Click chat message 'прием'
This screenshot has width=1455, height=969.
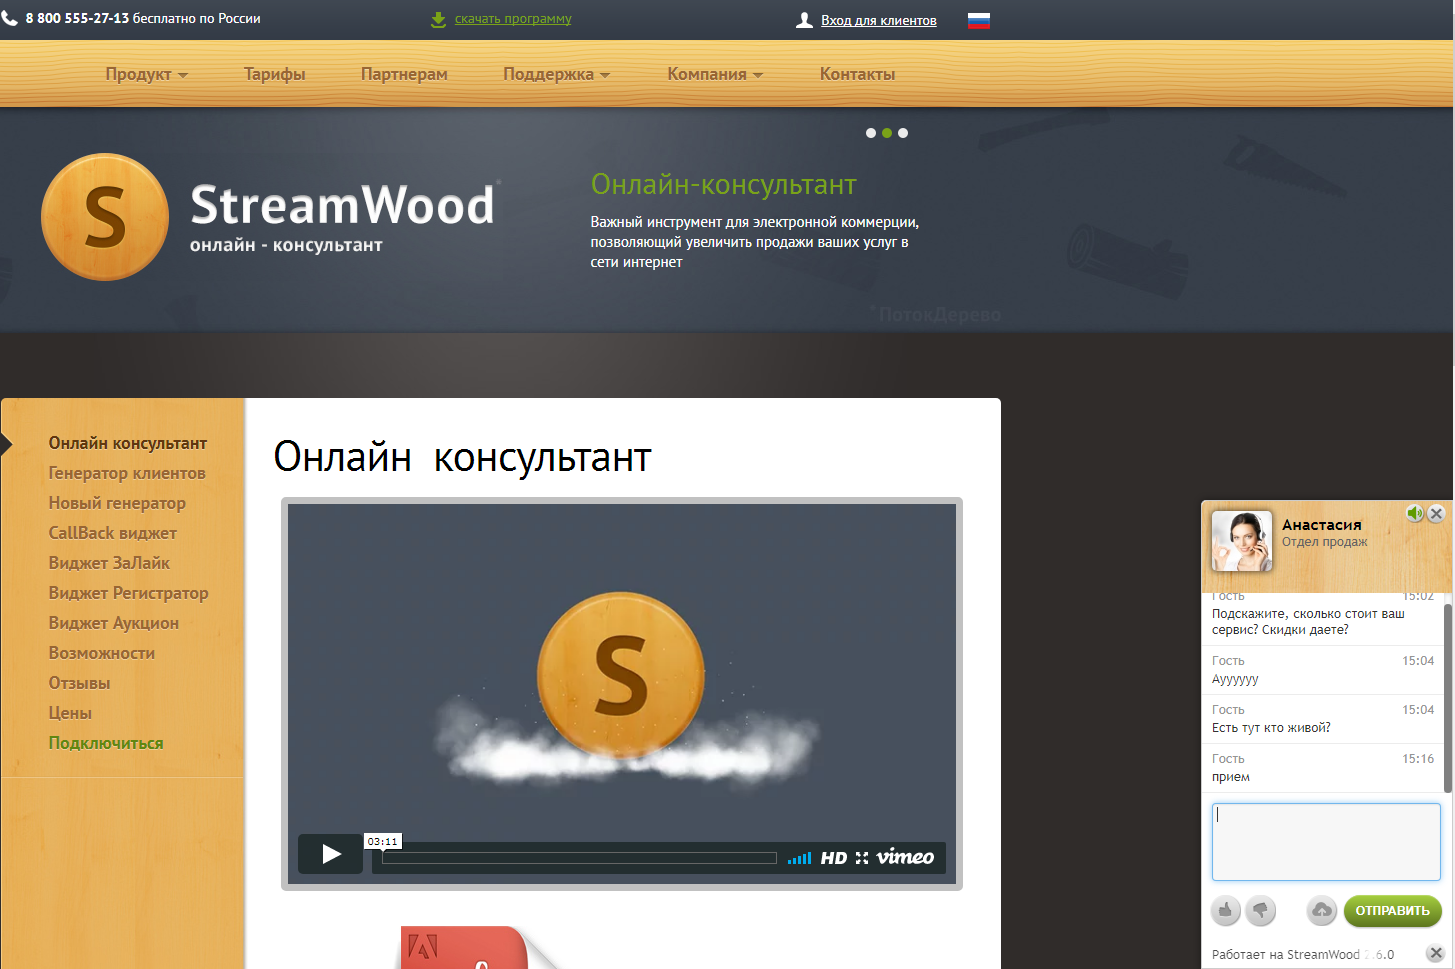click(x=1231, y=777)
